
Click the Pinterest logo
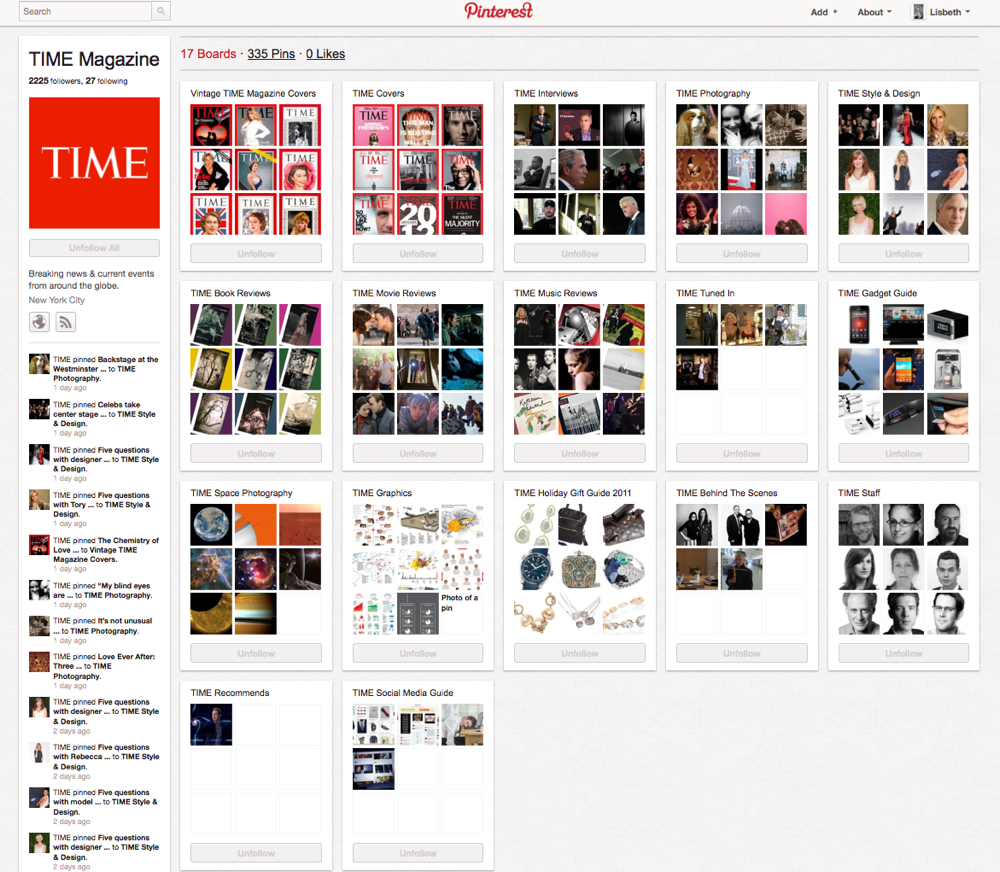tap(498, 11)
